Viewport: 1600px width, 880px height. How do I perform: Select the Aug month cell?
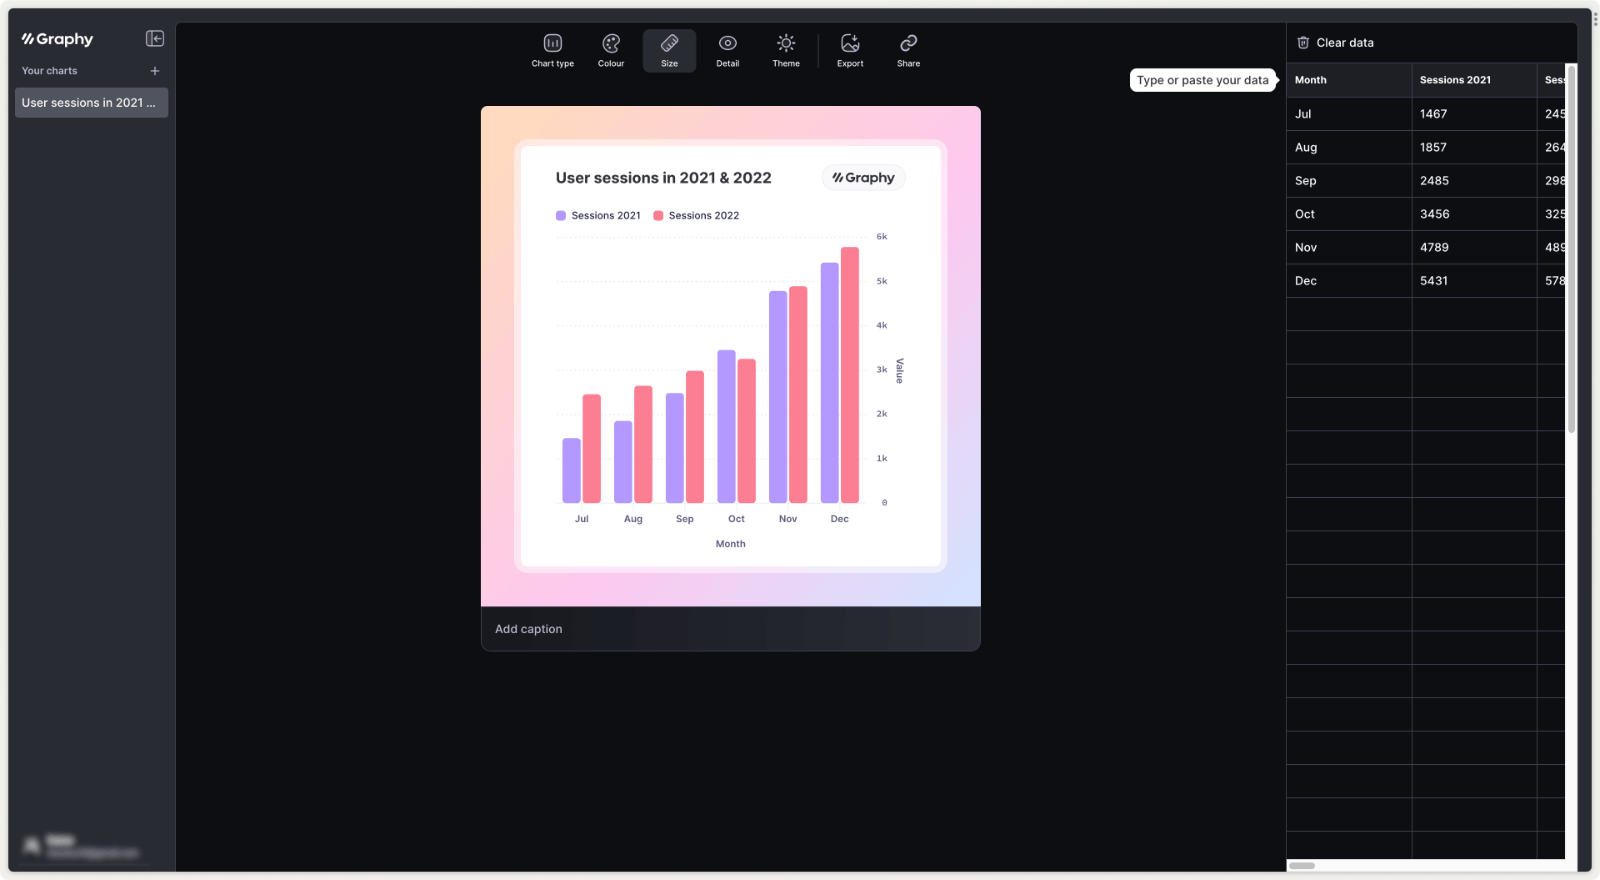pos(1348,147)
